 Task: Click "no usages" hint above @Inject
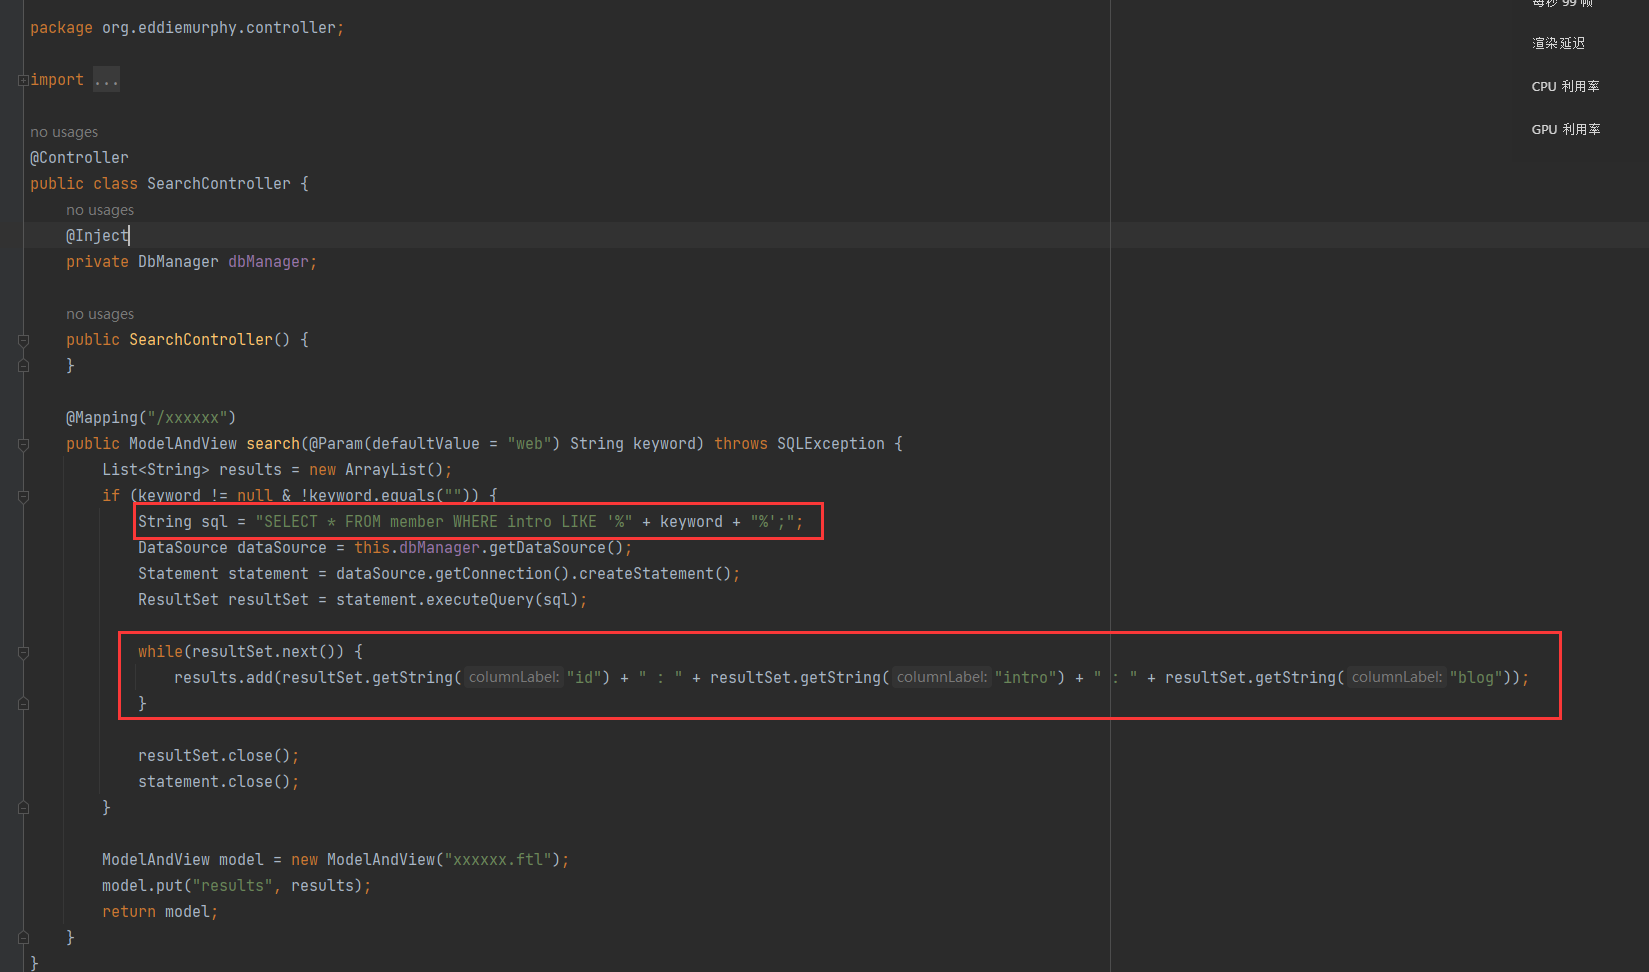(100, 210)
